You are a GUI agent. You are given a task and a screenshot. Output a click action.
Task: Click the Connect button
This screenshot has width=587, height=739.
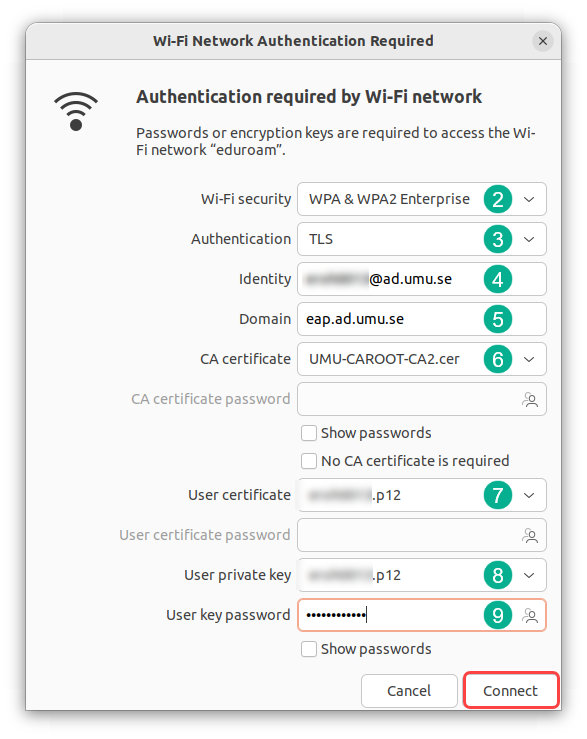[511, 690]
